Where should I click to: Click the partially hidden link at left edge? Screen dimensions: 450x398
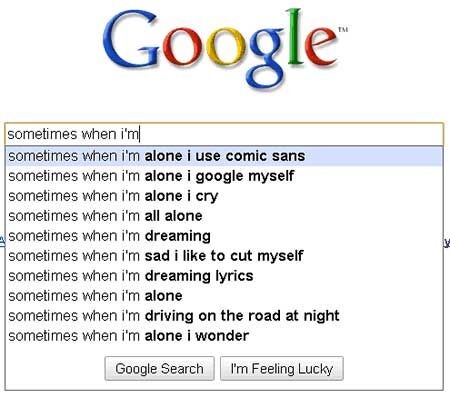tap(2, 241)
